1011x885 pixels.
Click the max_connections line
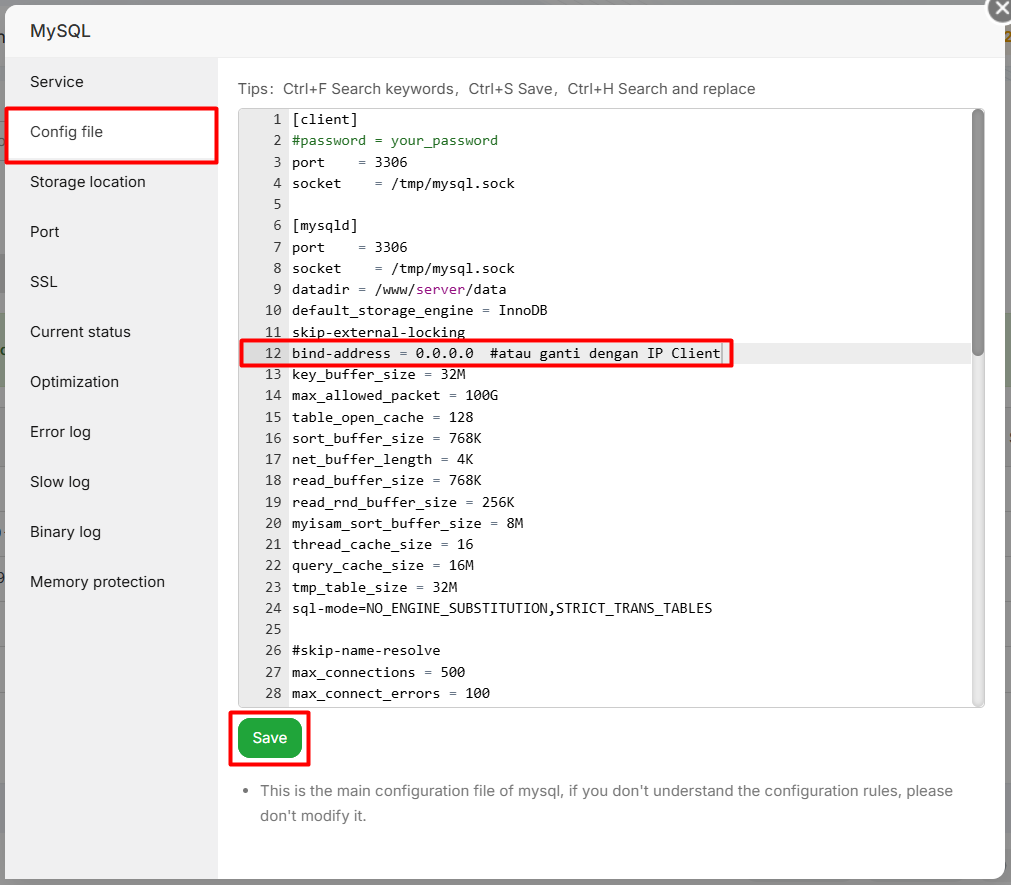[x=379, y=671]
